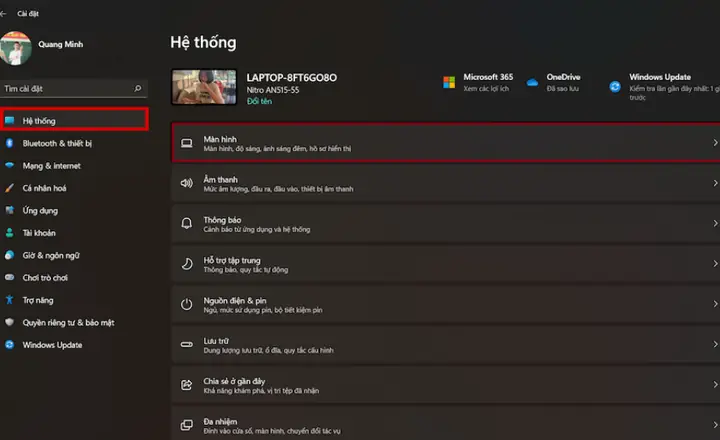
Task: Expand the Chia sẻ ở gần đây chevron
Action: (x=715, y=385)
